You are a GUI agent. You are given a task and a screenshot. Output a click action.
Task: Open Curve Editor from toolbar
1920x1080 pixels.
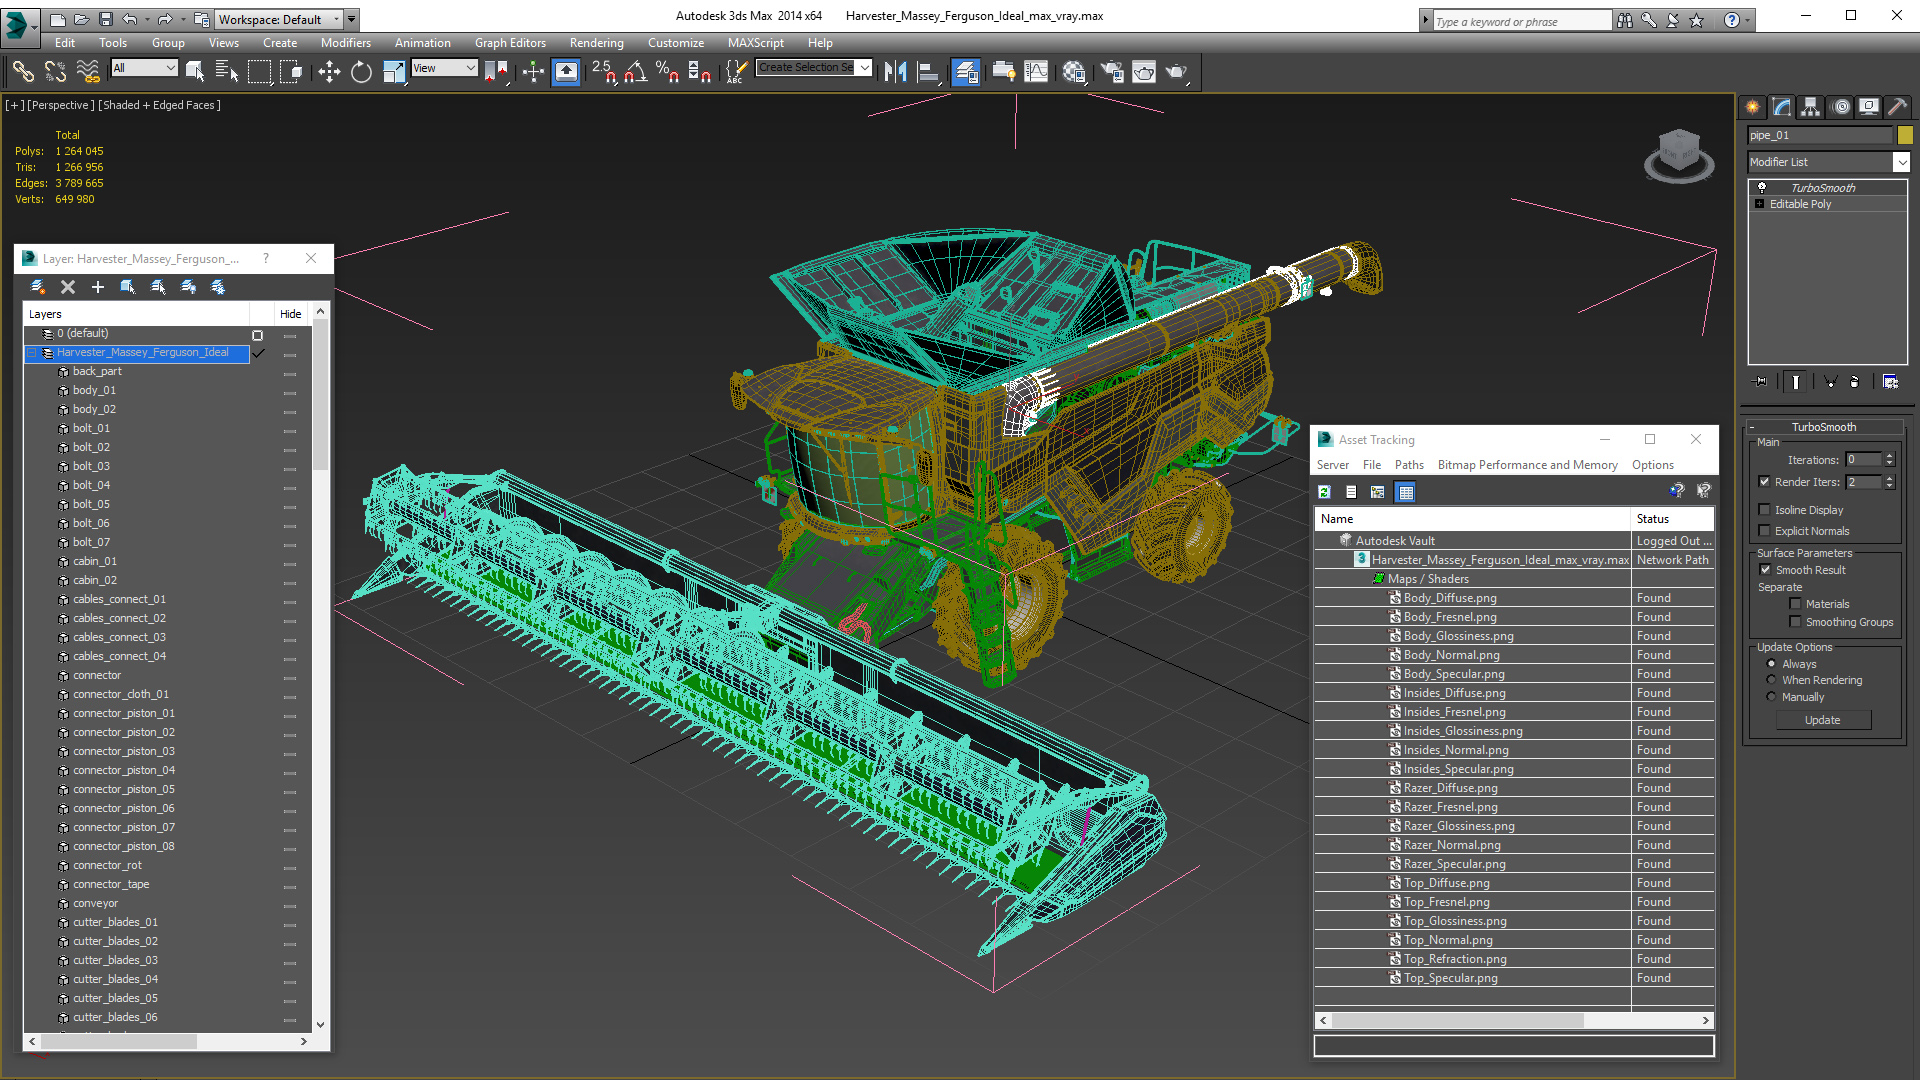click(x=1036, y=71)
